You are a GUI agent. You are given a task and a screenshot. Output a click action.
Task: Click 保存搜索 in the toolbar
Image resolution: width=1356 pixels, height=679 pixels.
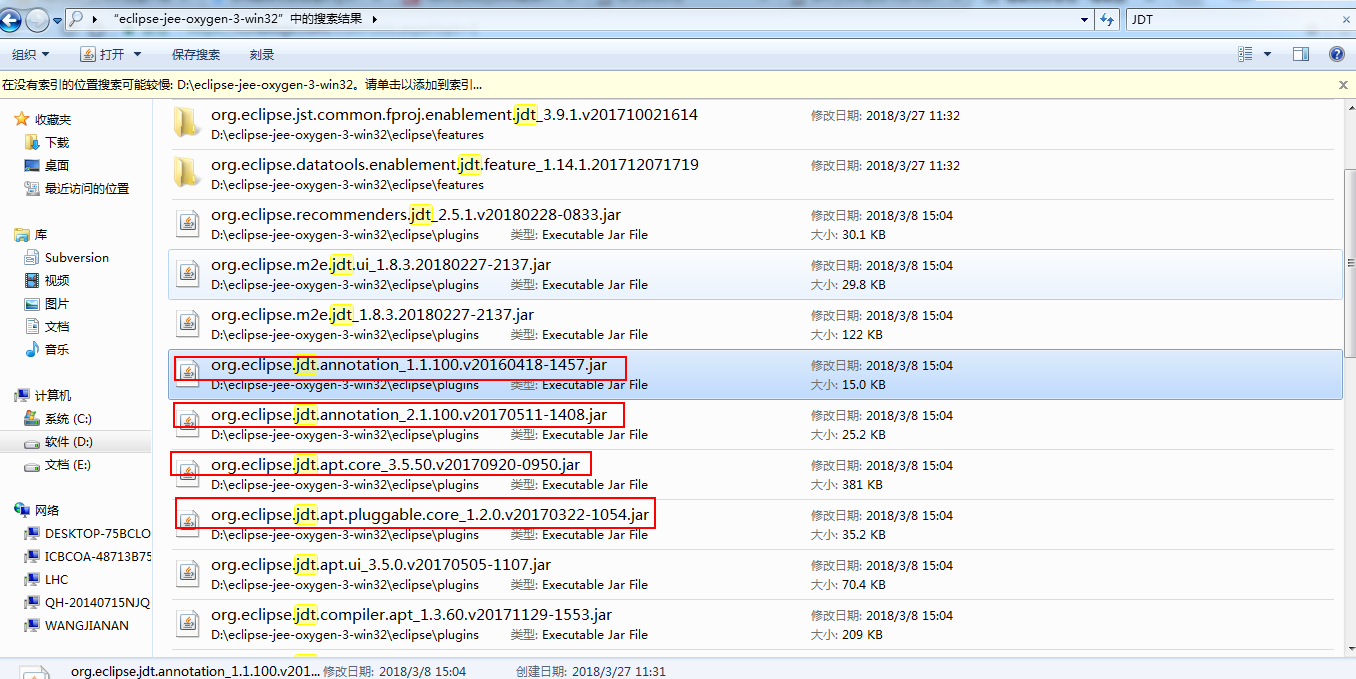coord(196,54)
